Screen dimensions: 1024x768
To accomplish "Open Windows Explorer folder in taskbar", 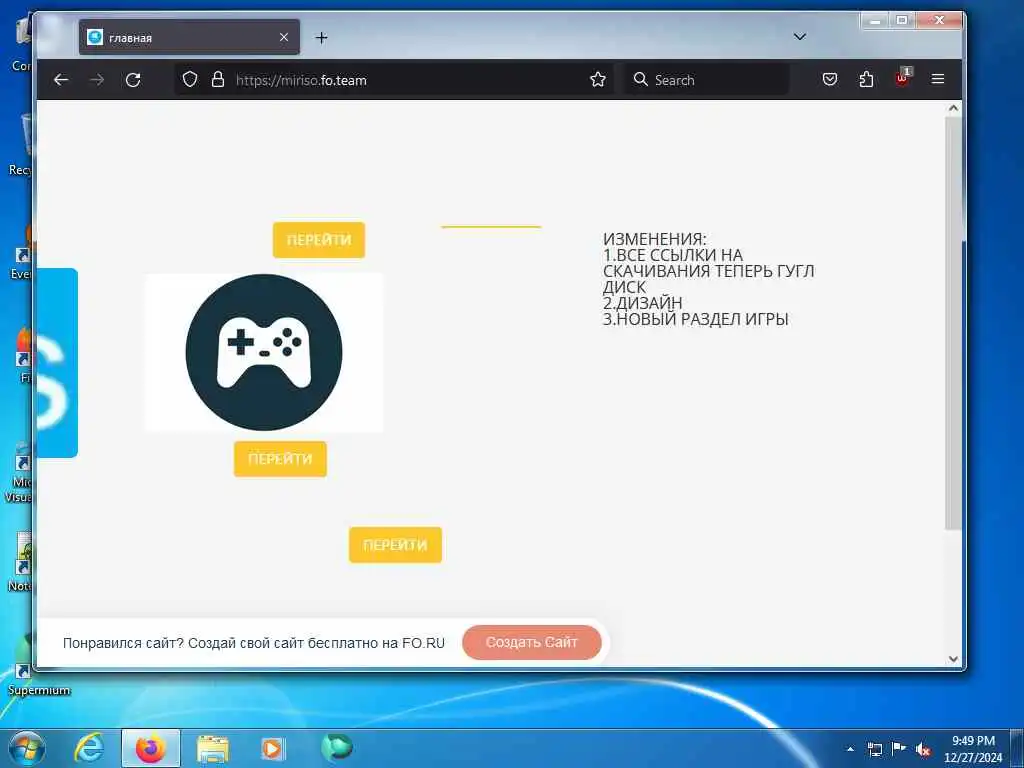I will 213,748.
